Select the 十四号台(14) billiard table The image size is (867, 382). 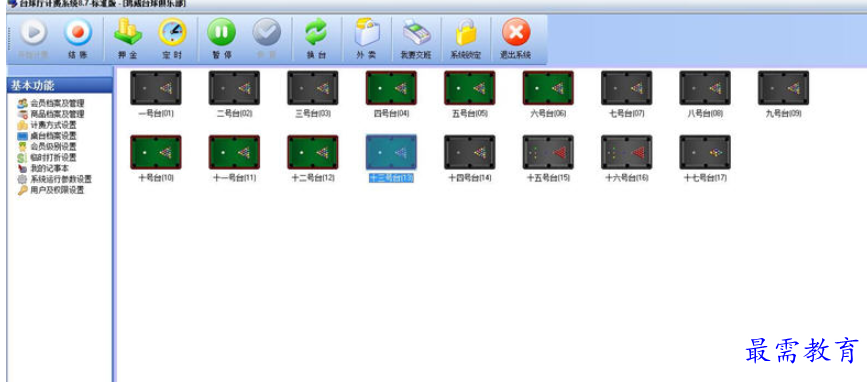(469, 152)
